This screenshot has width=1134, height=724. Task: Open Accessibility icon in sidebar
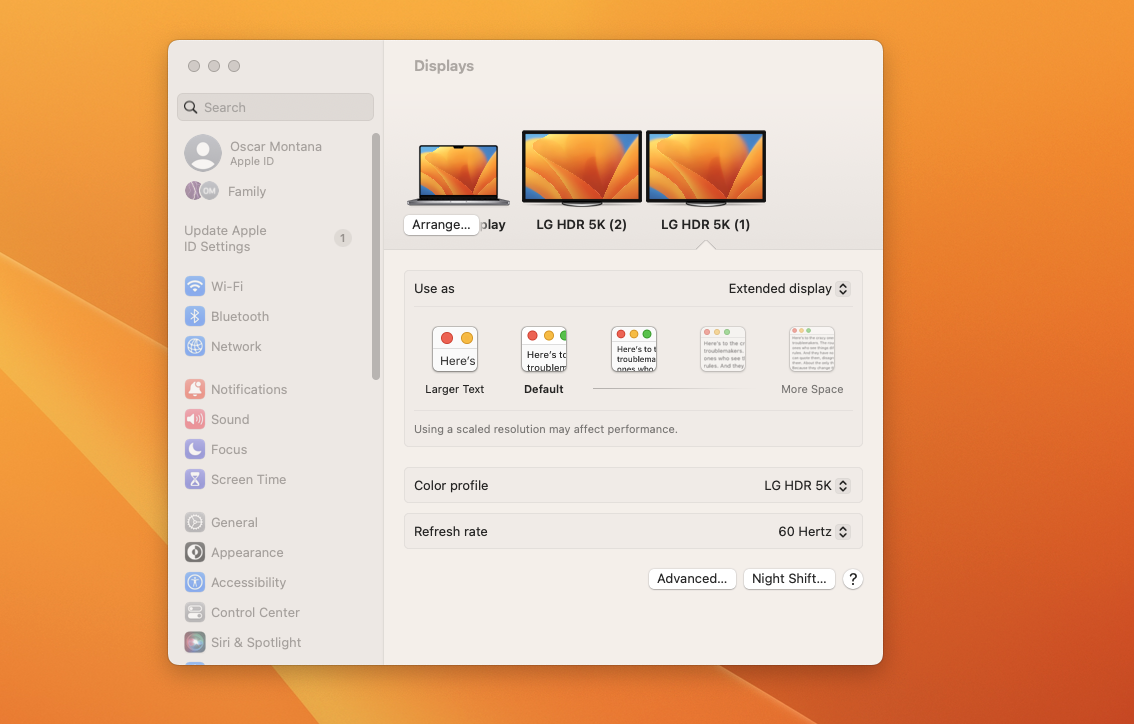(x=195, y=582)
